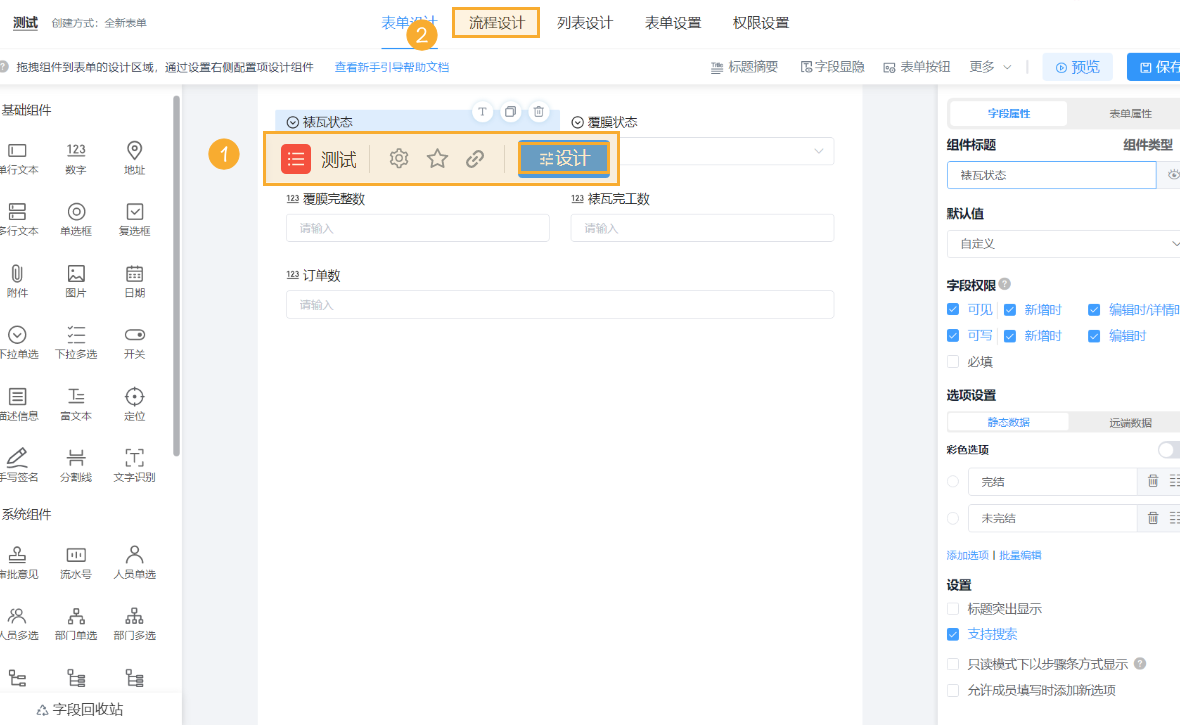The height and width of the screenshot is (725, 1180).
Task: Add the 部门单选 department select component
Action: click(x=75, y=622)
